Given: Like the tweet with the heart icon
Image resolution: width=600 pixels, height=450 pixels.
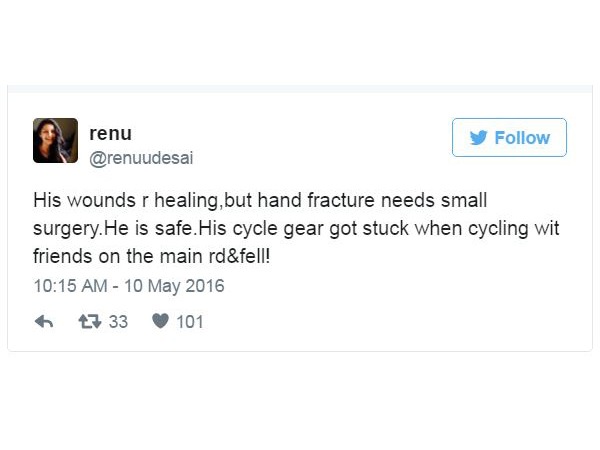Looking at the screenshot, I should point(159,322).
